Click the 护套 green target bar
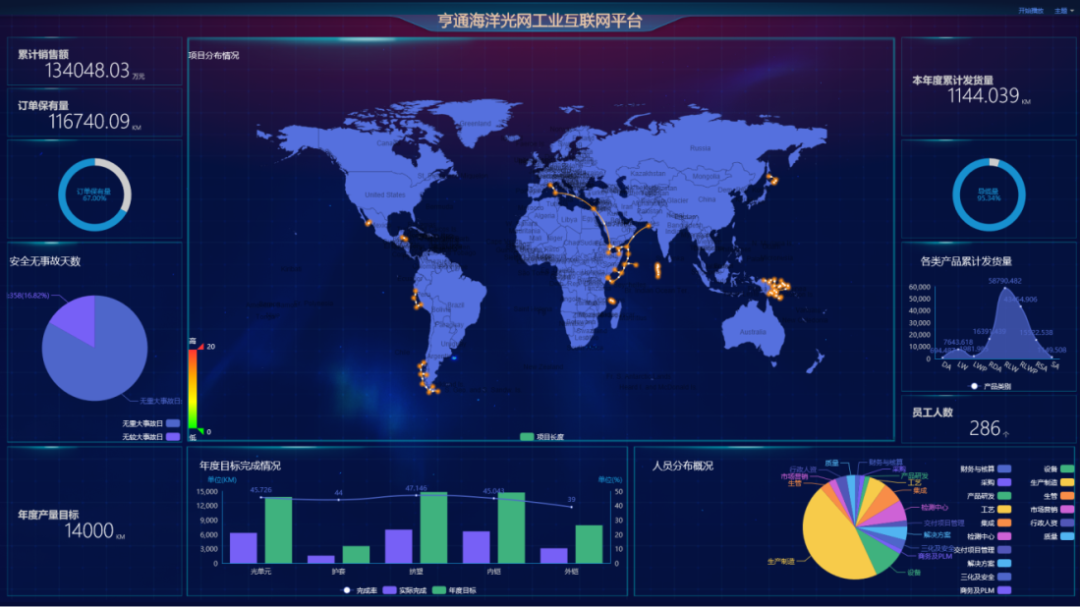1080x607 pixels. click(356, 555)
